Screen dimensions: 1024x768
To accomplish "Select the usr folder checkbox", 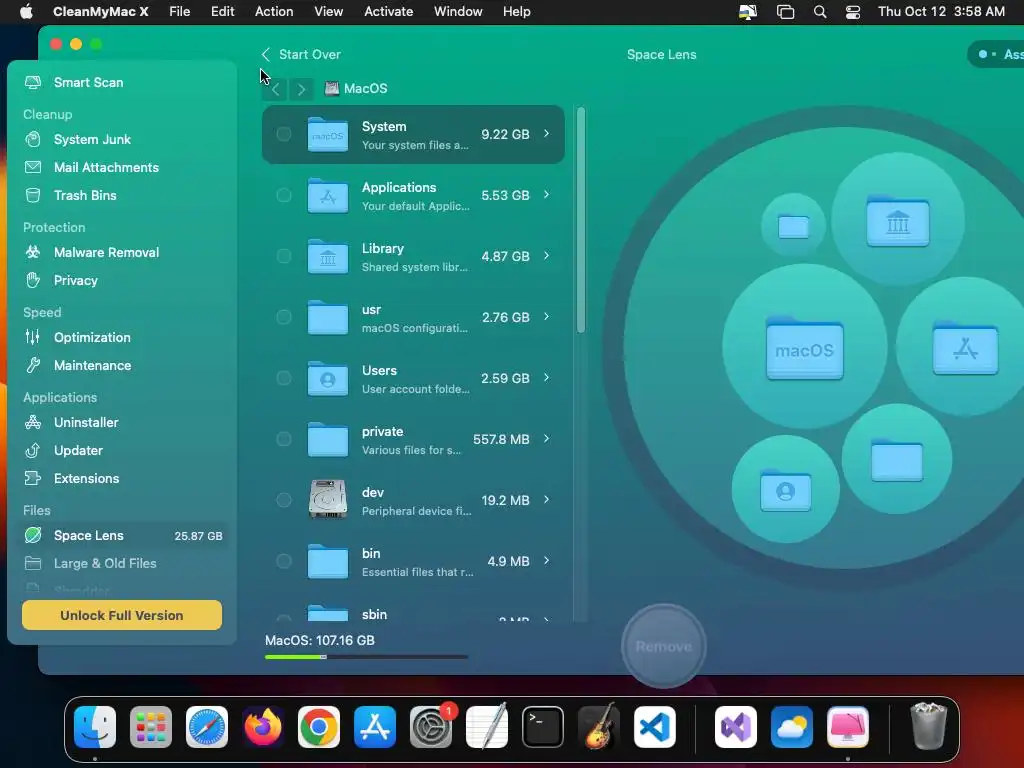I will click(283, 317).
